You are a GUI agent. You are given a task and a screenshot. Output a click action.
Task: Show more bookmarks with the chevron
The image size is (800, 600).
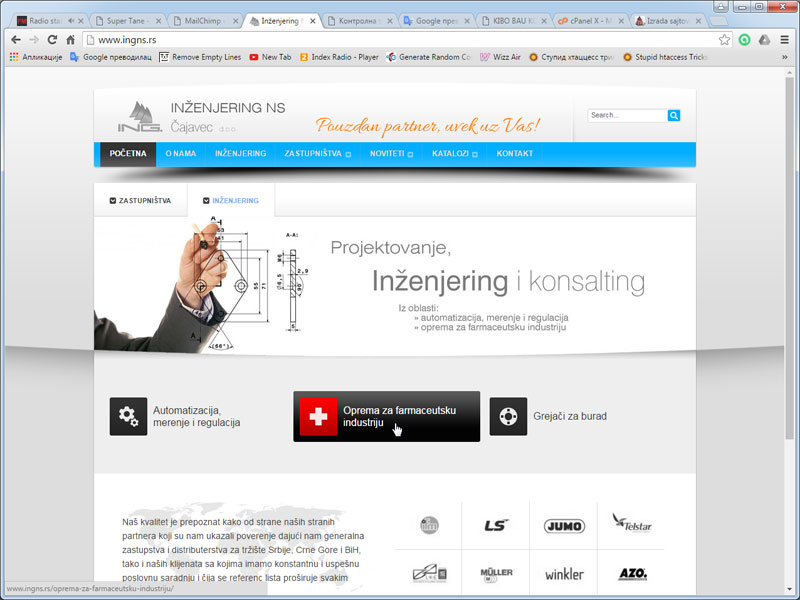click(x=785, y=57)
